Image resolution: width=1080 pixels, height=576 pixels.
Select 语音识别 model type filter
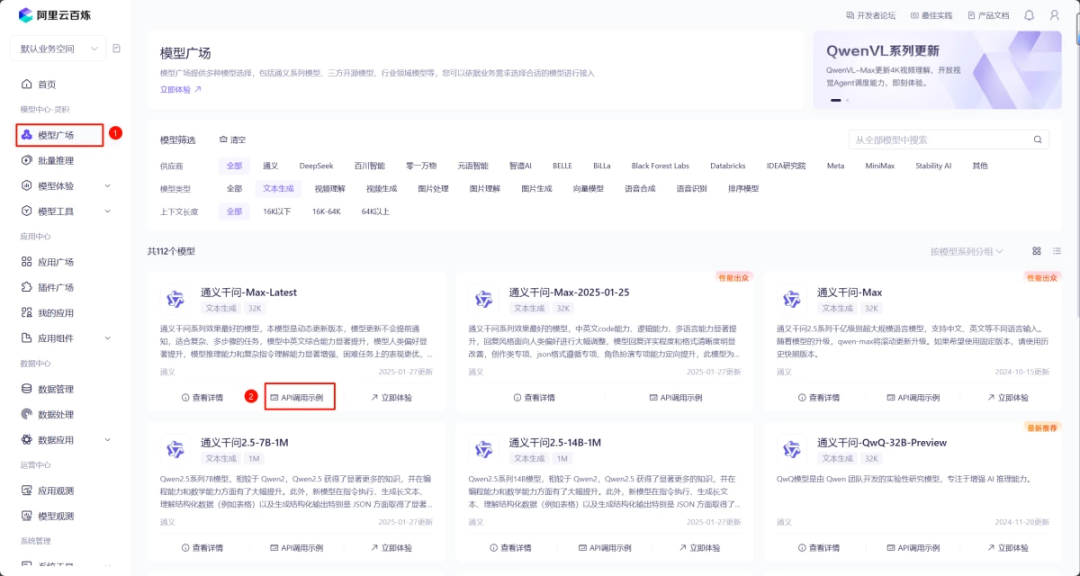(692, 189)
